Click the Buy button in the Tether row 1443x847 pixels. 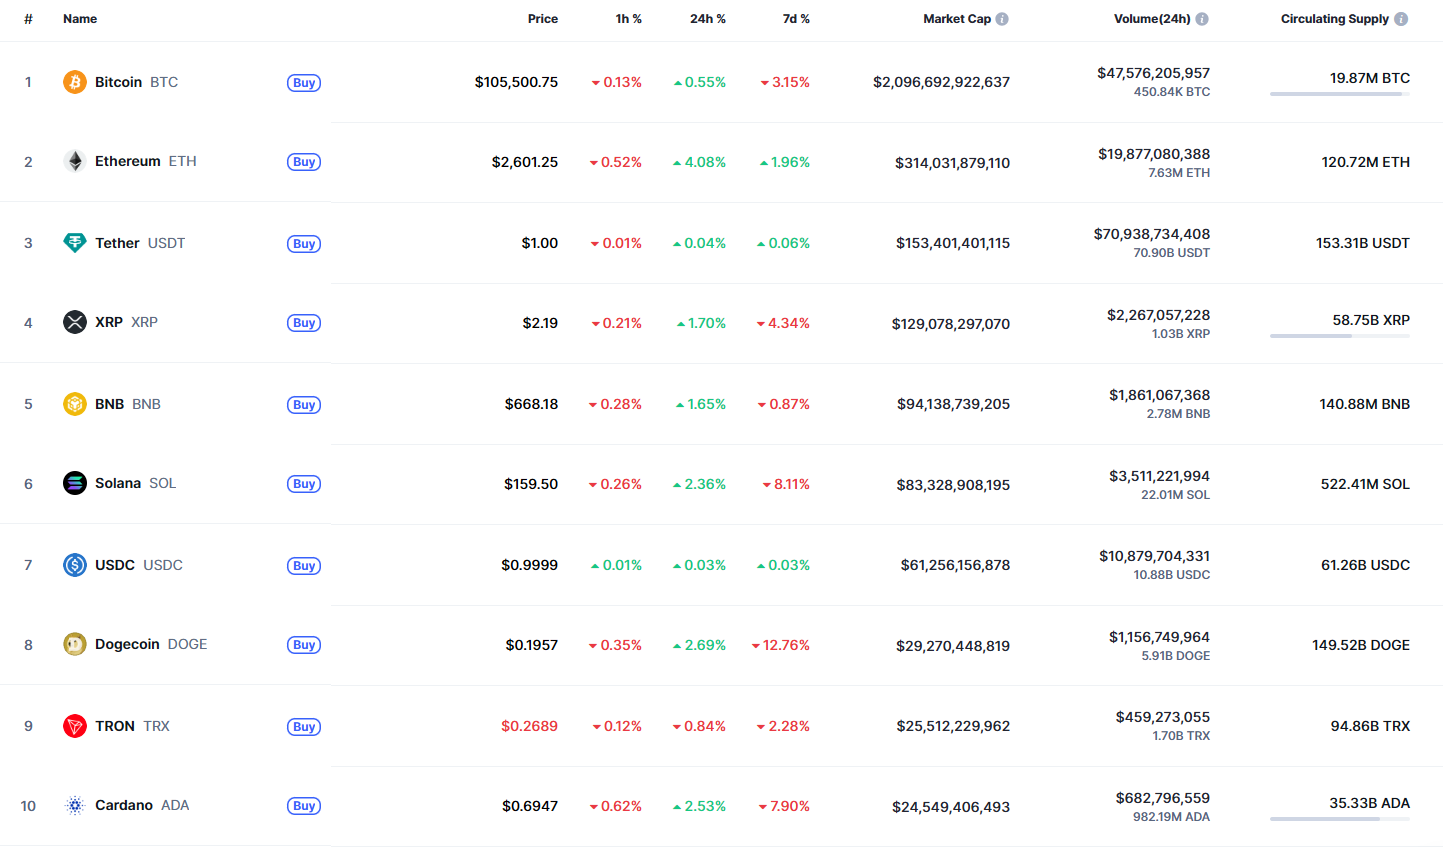(x=304, y=244)
